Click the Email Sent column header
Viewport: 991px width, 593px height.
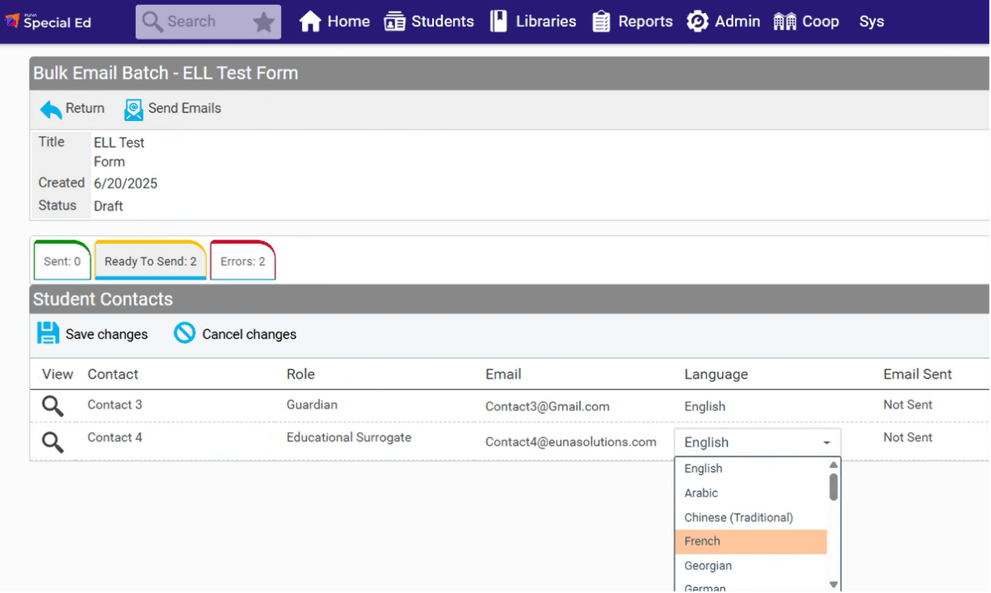click(917, 374)
